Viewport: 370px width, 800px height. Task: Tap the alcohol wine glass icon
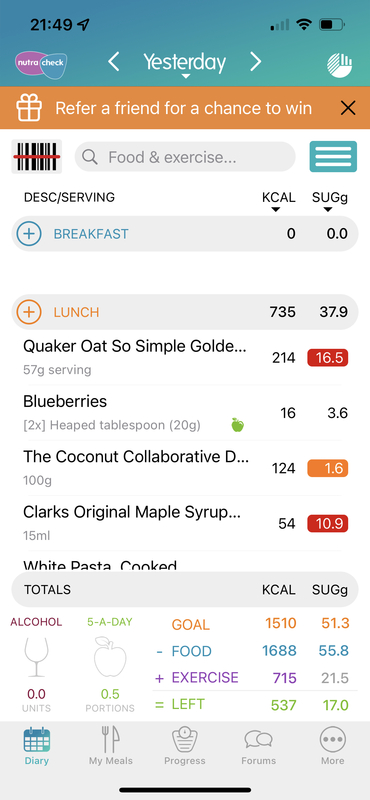click(x=36, y=657)
